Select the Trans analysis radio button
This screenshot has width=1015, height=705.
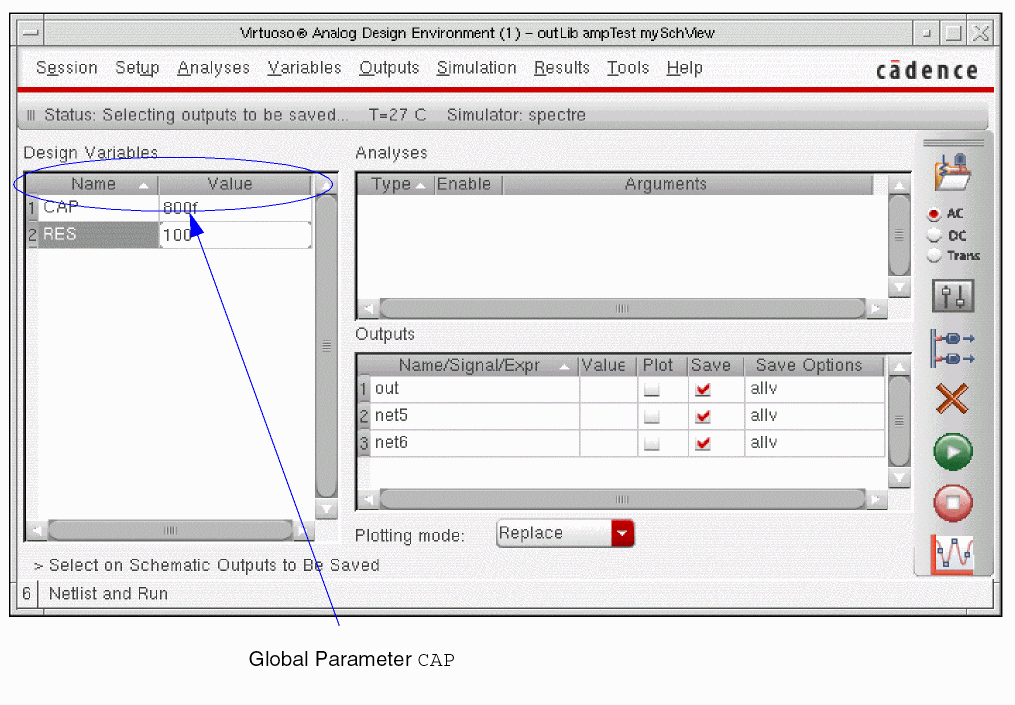click(x=934, y=256)
